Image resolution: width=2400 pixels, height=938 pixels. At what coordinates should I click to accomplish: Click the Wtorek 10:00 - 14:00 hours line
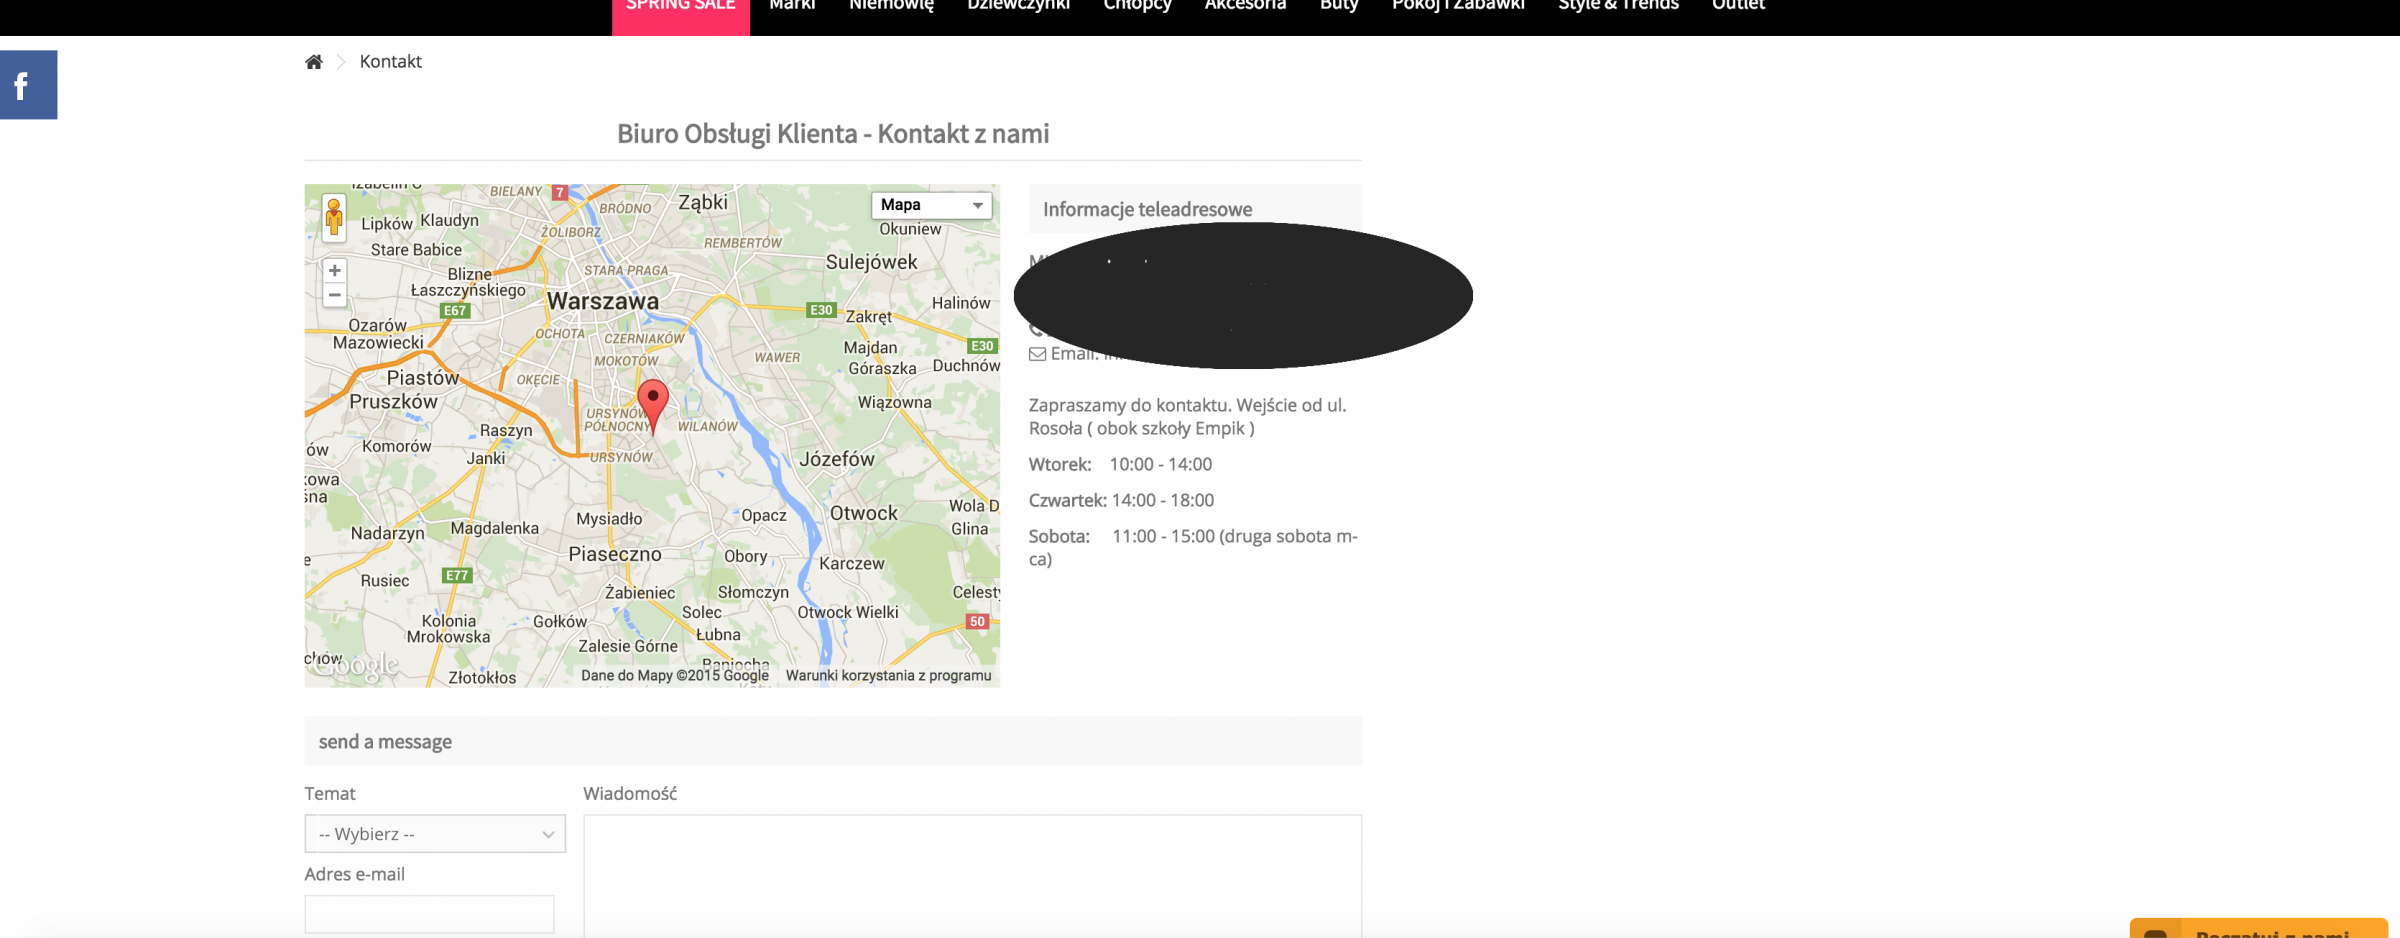(1120, 464)
